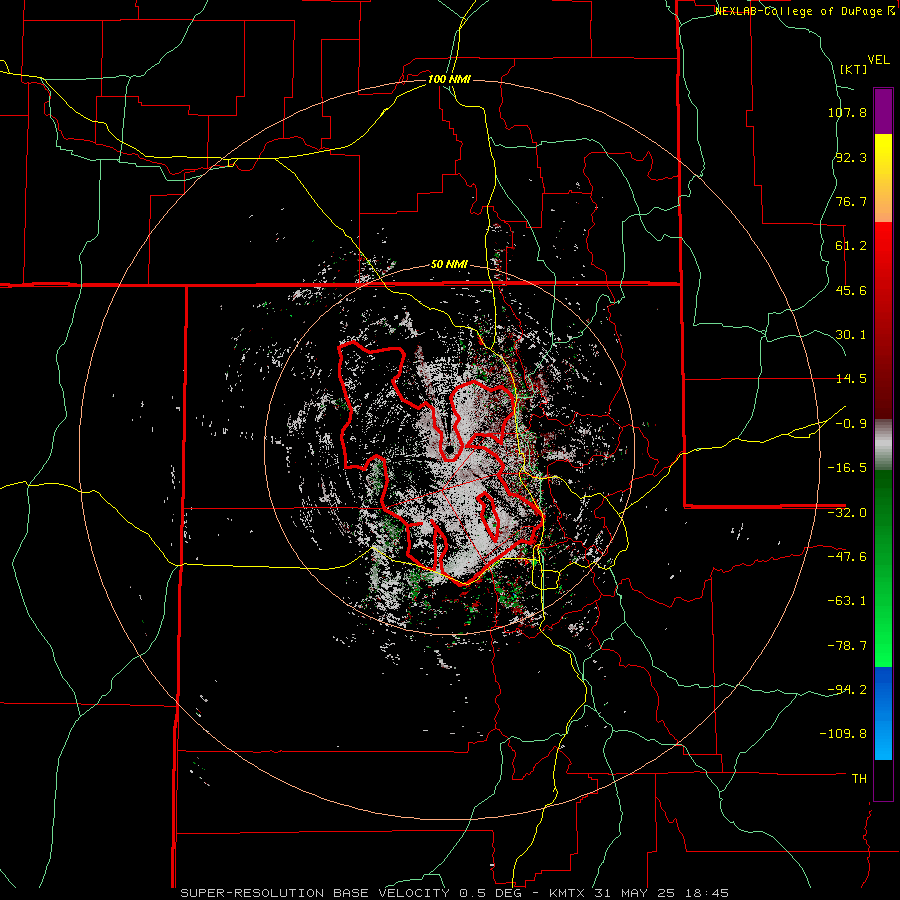The height and width of the screenshot is (900, 900).
Task: Pick the blue segment of the color bar
Action: click(x=883, y=713)
